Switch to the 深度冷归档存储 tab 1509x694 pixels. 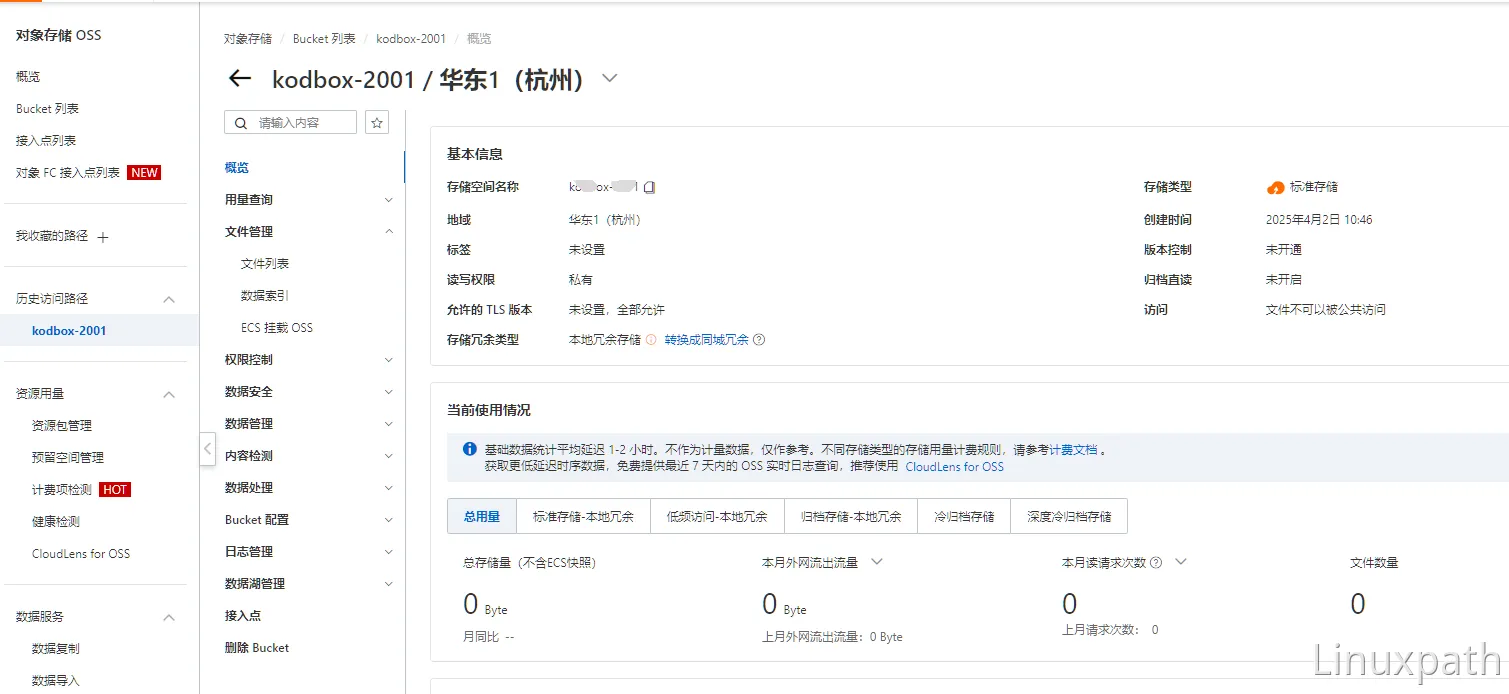tap(1069, 517)
